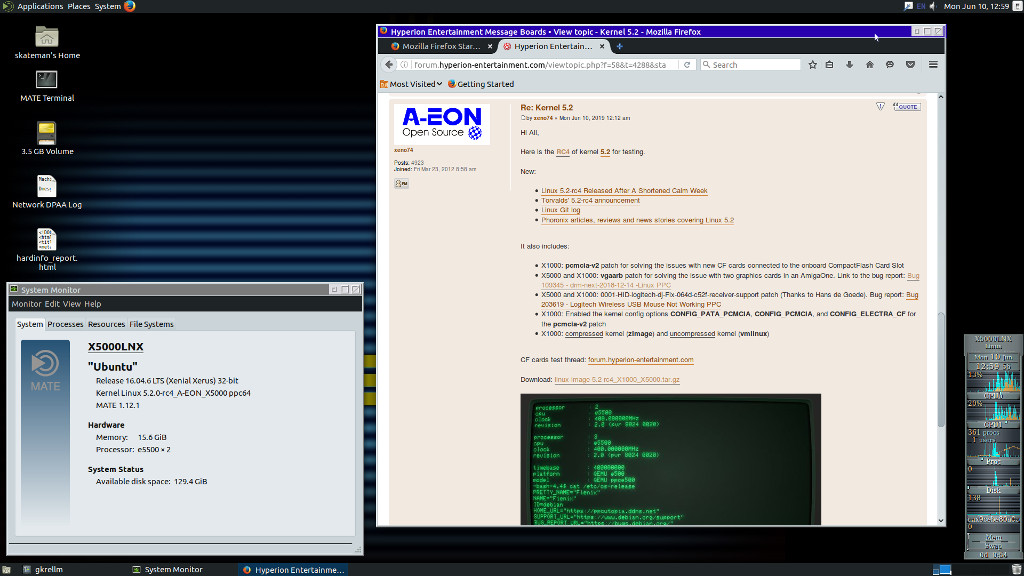Bookmark this page with the star icon
The width and height of the screenshot is (1024, 576).
point(812,65)
